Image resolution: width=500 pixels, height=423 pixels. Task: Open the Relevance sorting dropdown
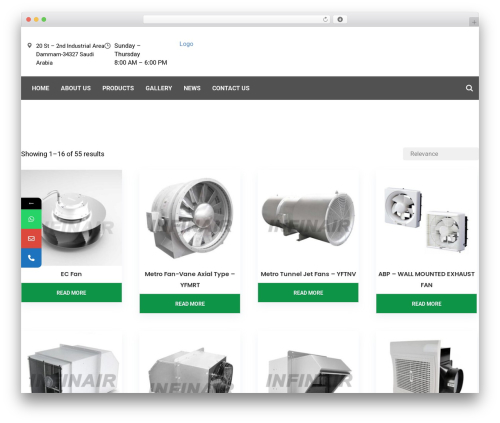tap(440, 154)
